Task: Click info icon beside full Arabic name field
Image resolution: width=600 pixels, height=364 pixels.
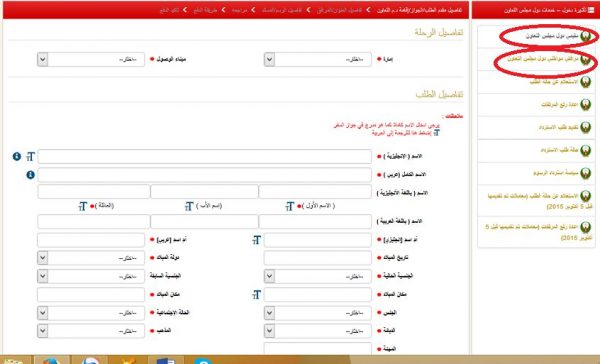Action: 30,175
